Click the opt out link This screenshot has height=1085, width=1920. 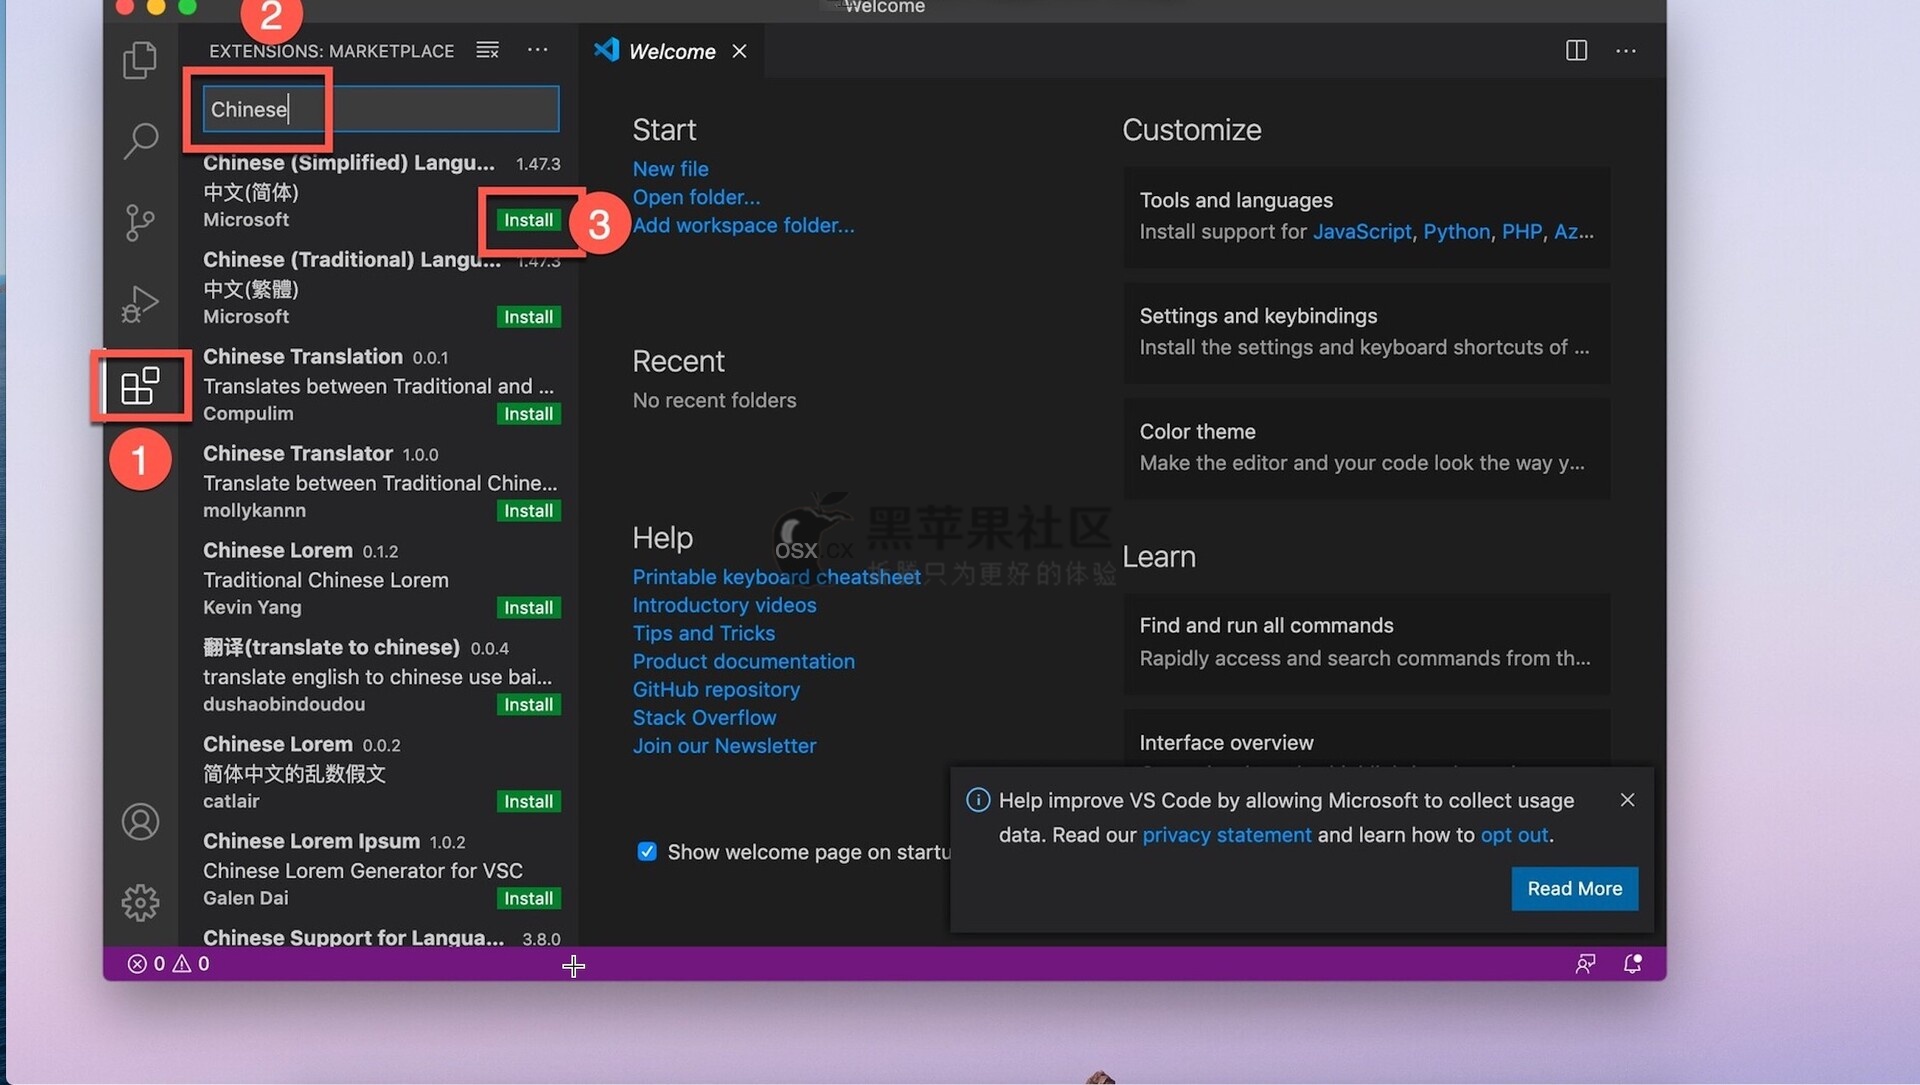coord(1514,835)
